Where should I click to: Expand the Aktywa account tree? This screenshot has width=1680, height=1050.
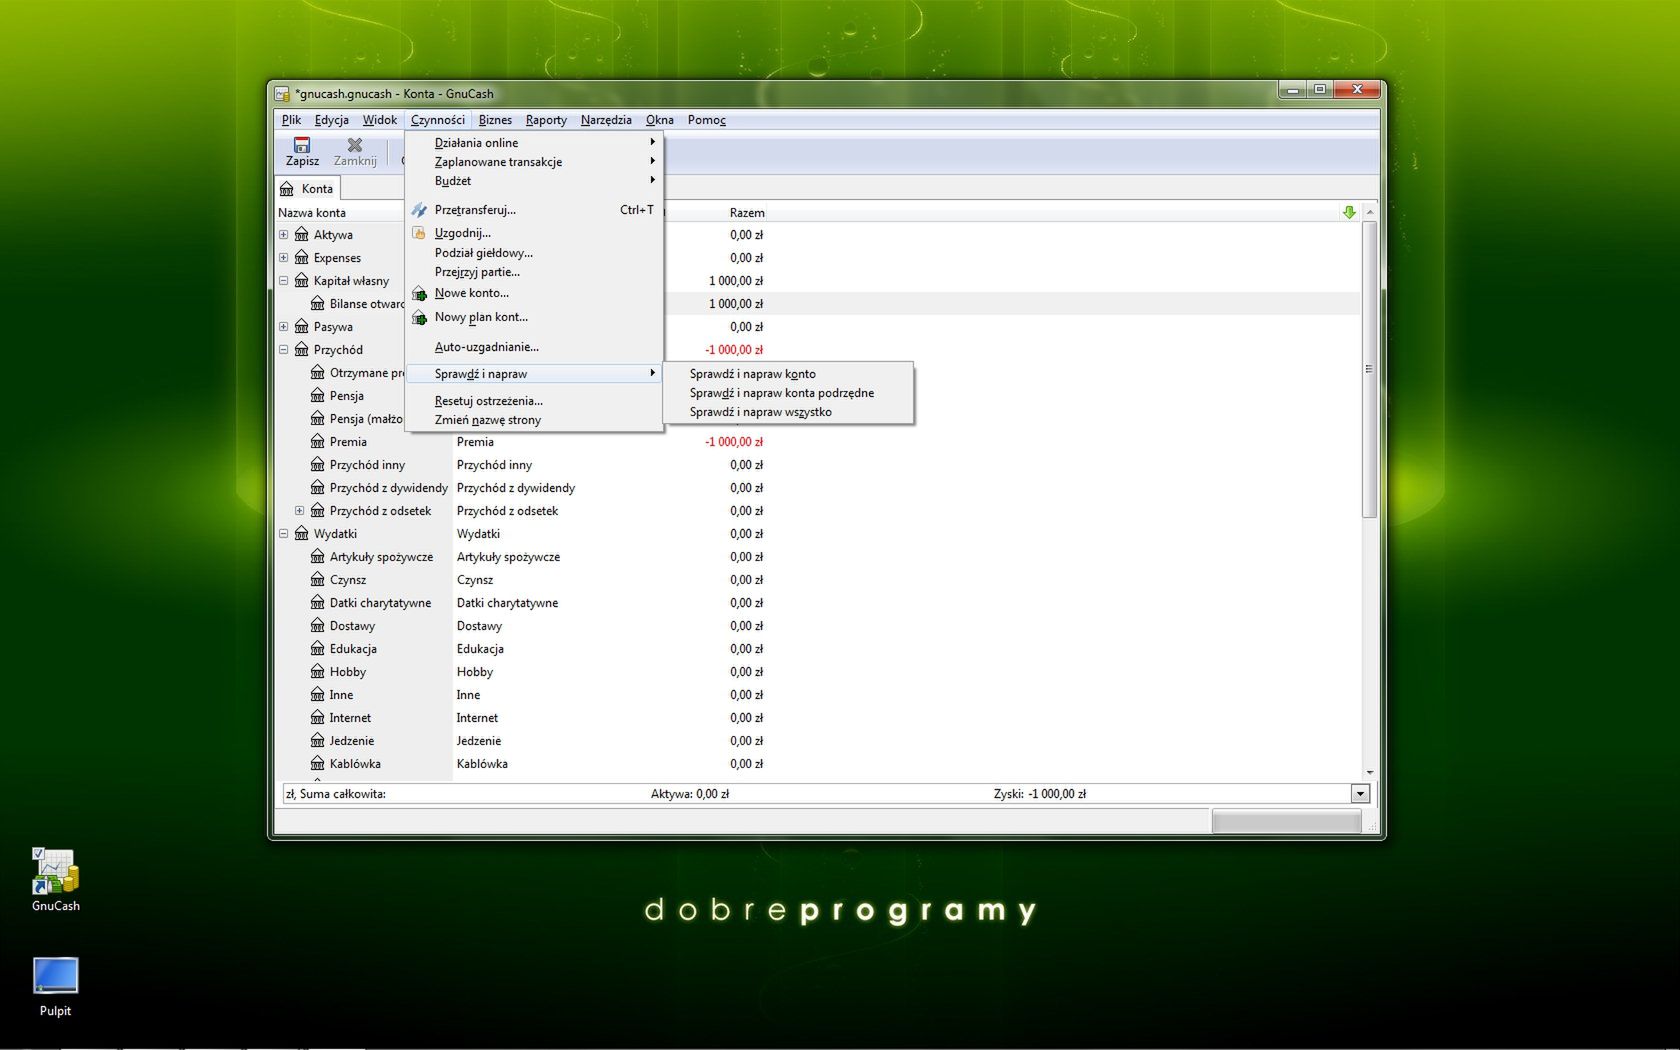click(x=283, y=234)
